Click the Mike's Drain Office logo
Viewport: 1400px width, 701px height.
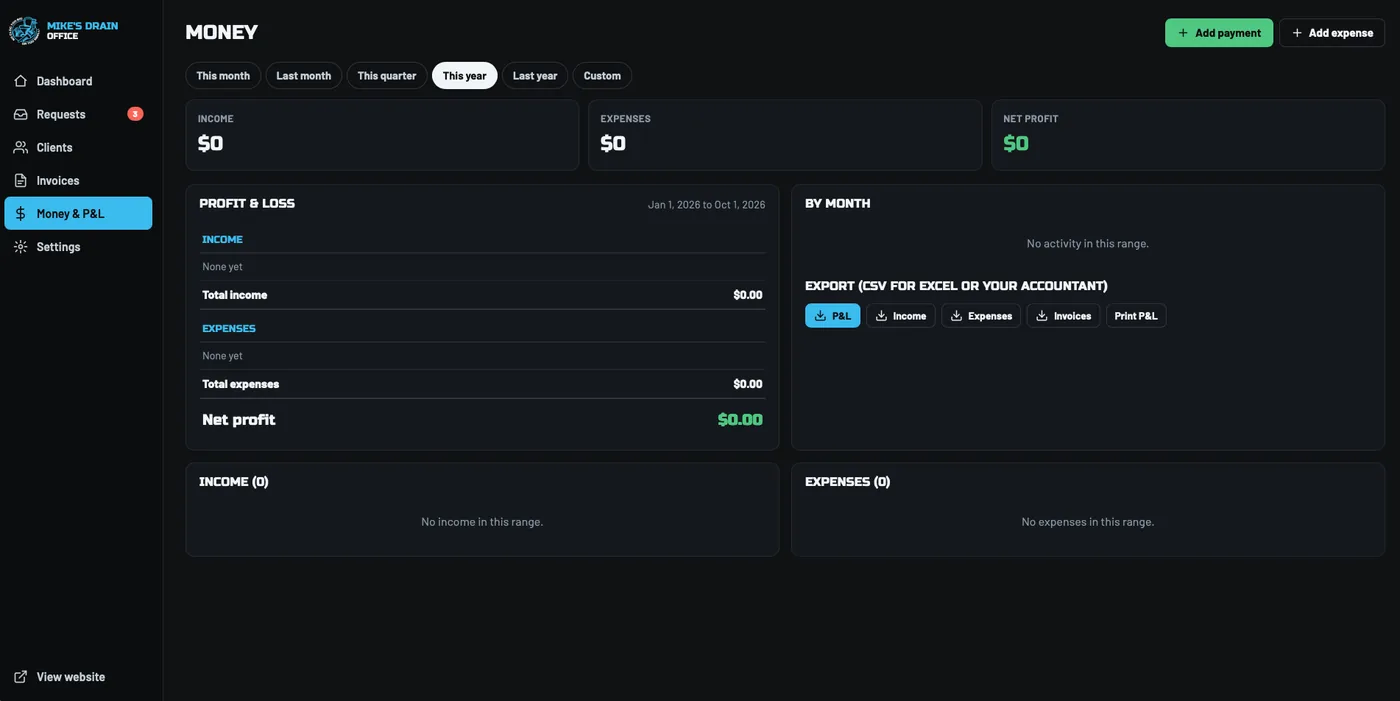pyautogui.click(x=24, y=31)
